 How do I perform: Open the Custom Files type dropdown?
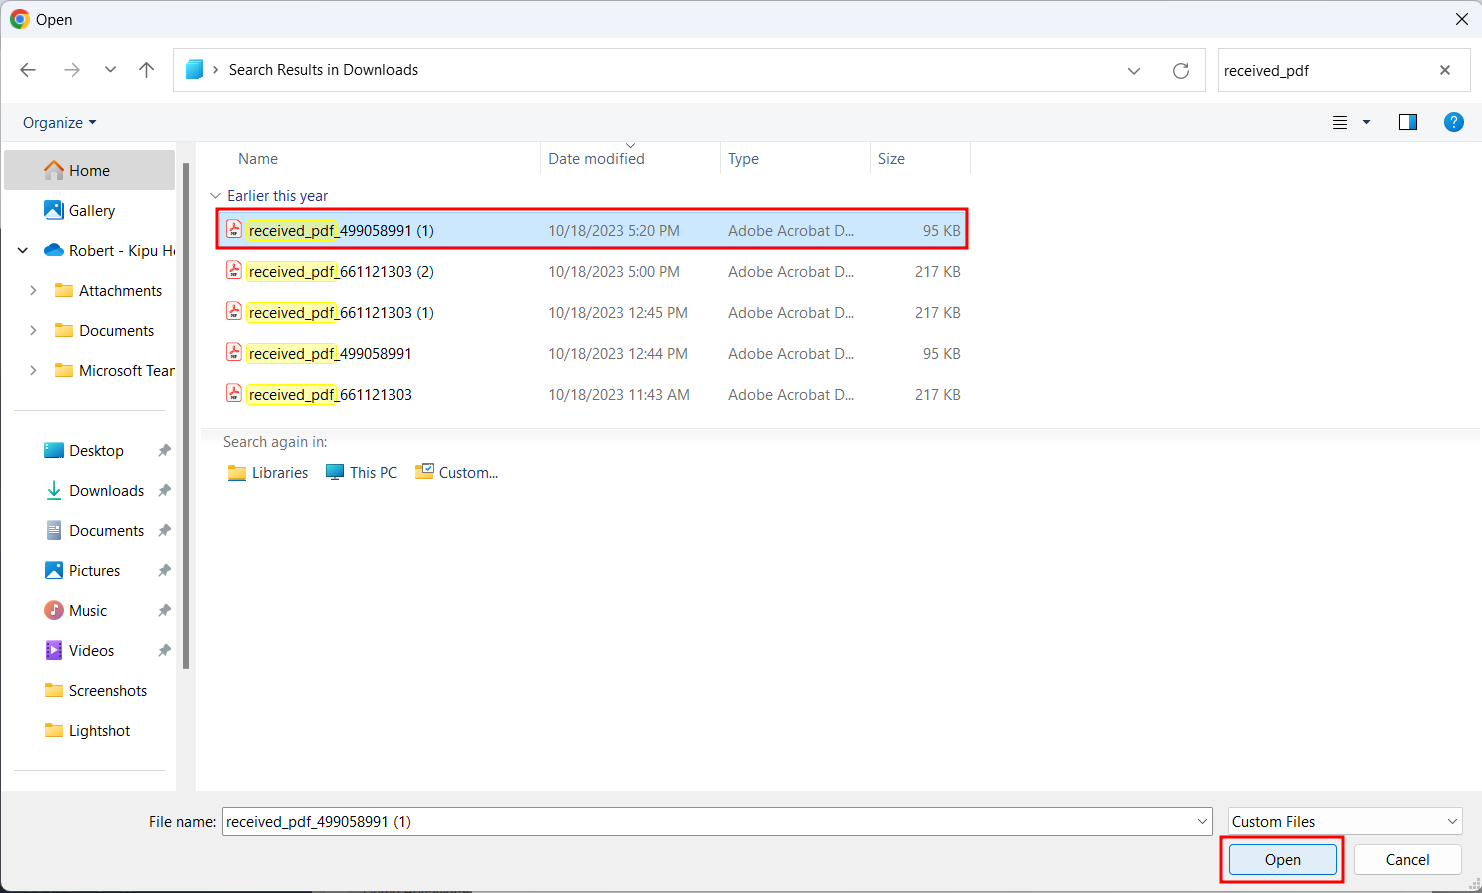1344,822
